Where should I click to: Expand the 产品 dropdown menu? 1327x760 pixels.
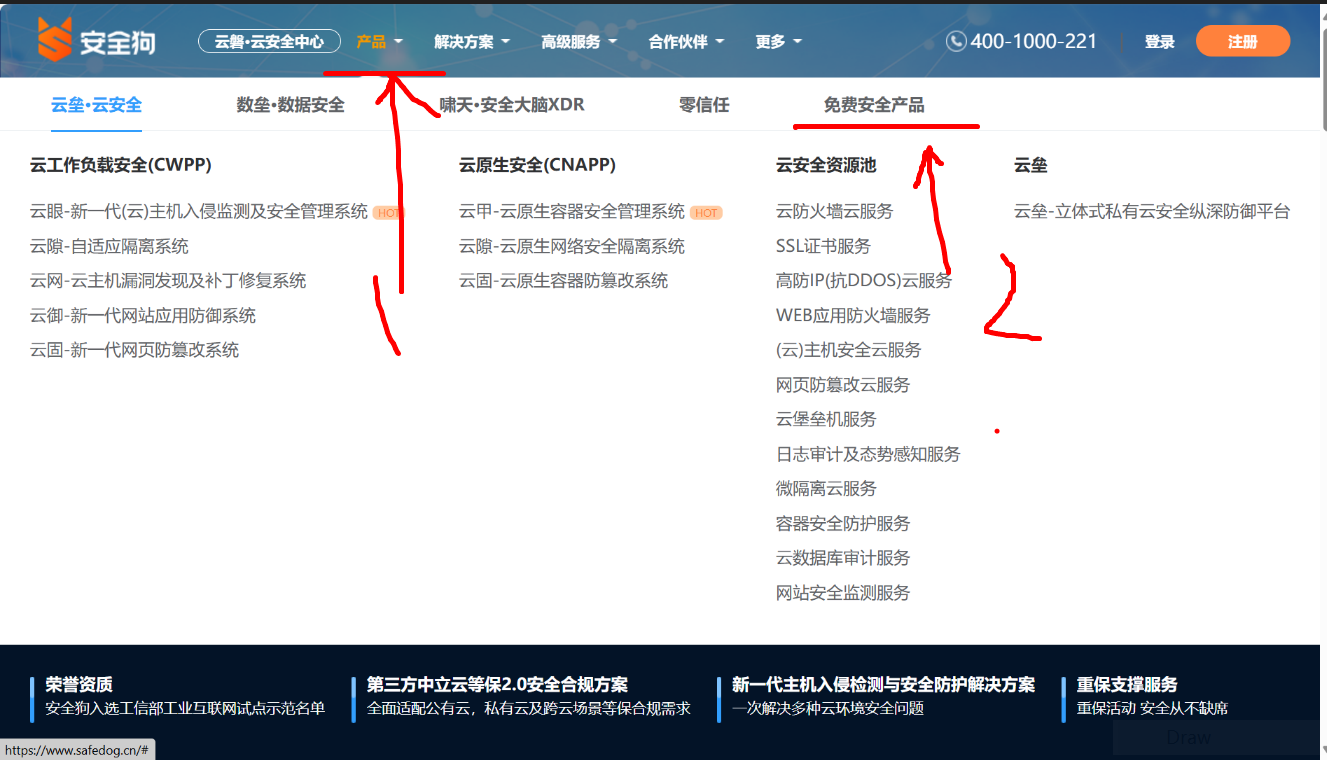pyautogui.click(x=379, y=41)
